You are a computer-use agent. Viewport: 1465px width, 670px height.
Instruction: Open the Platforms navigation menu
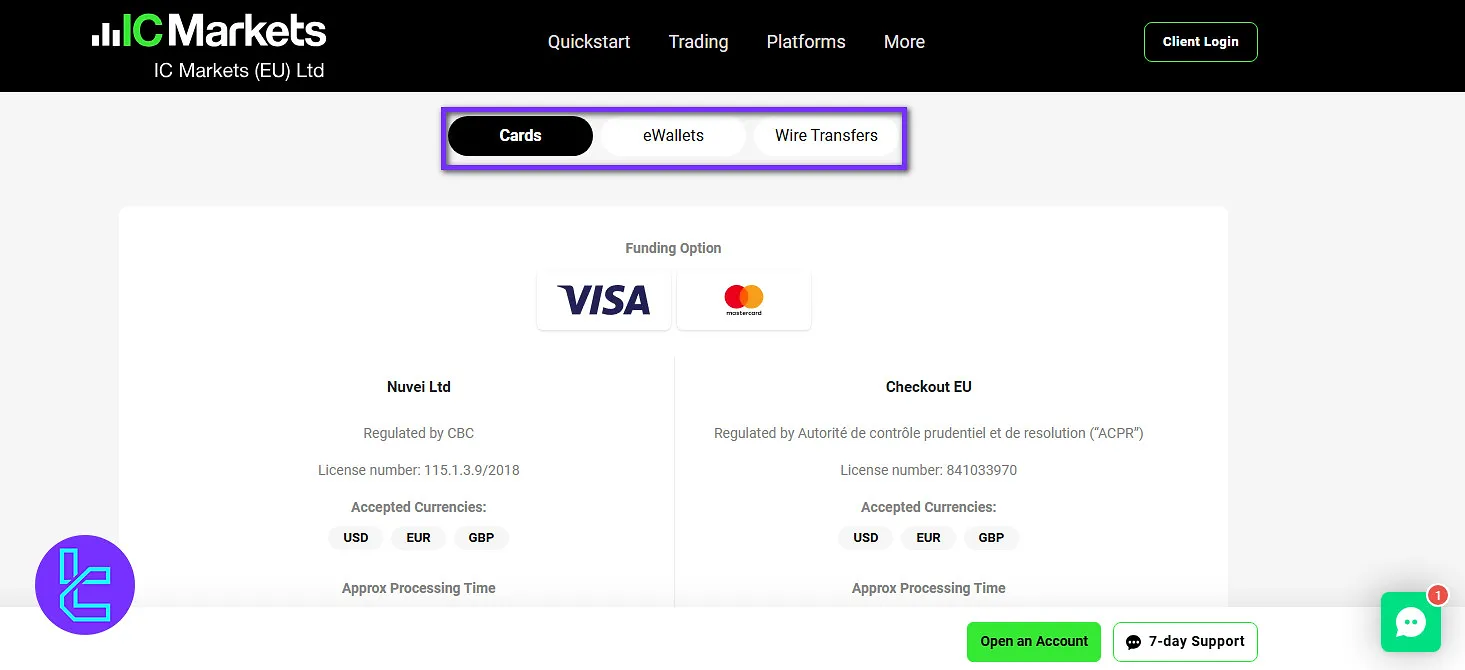tap(805, 42)
